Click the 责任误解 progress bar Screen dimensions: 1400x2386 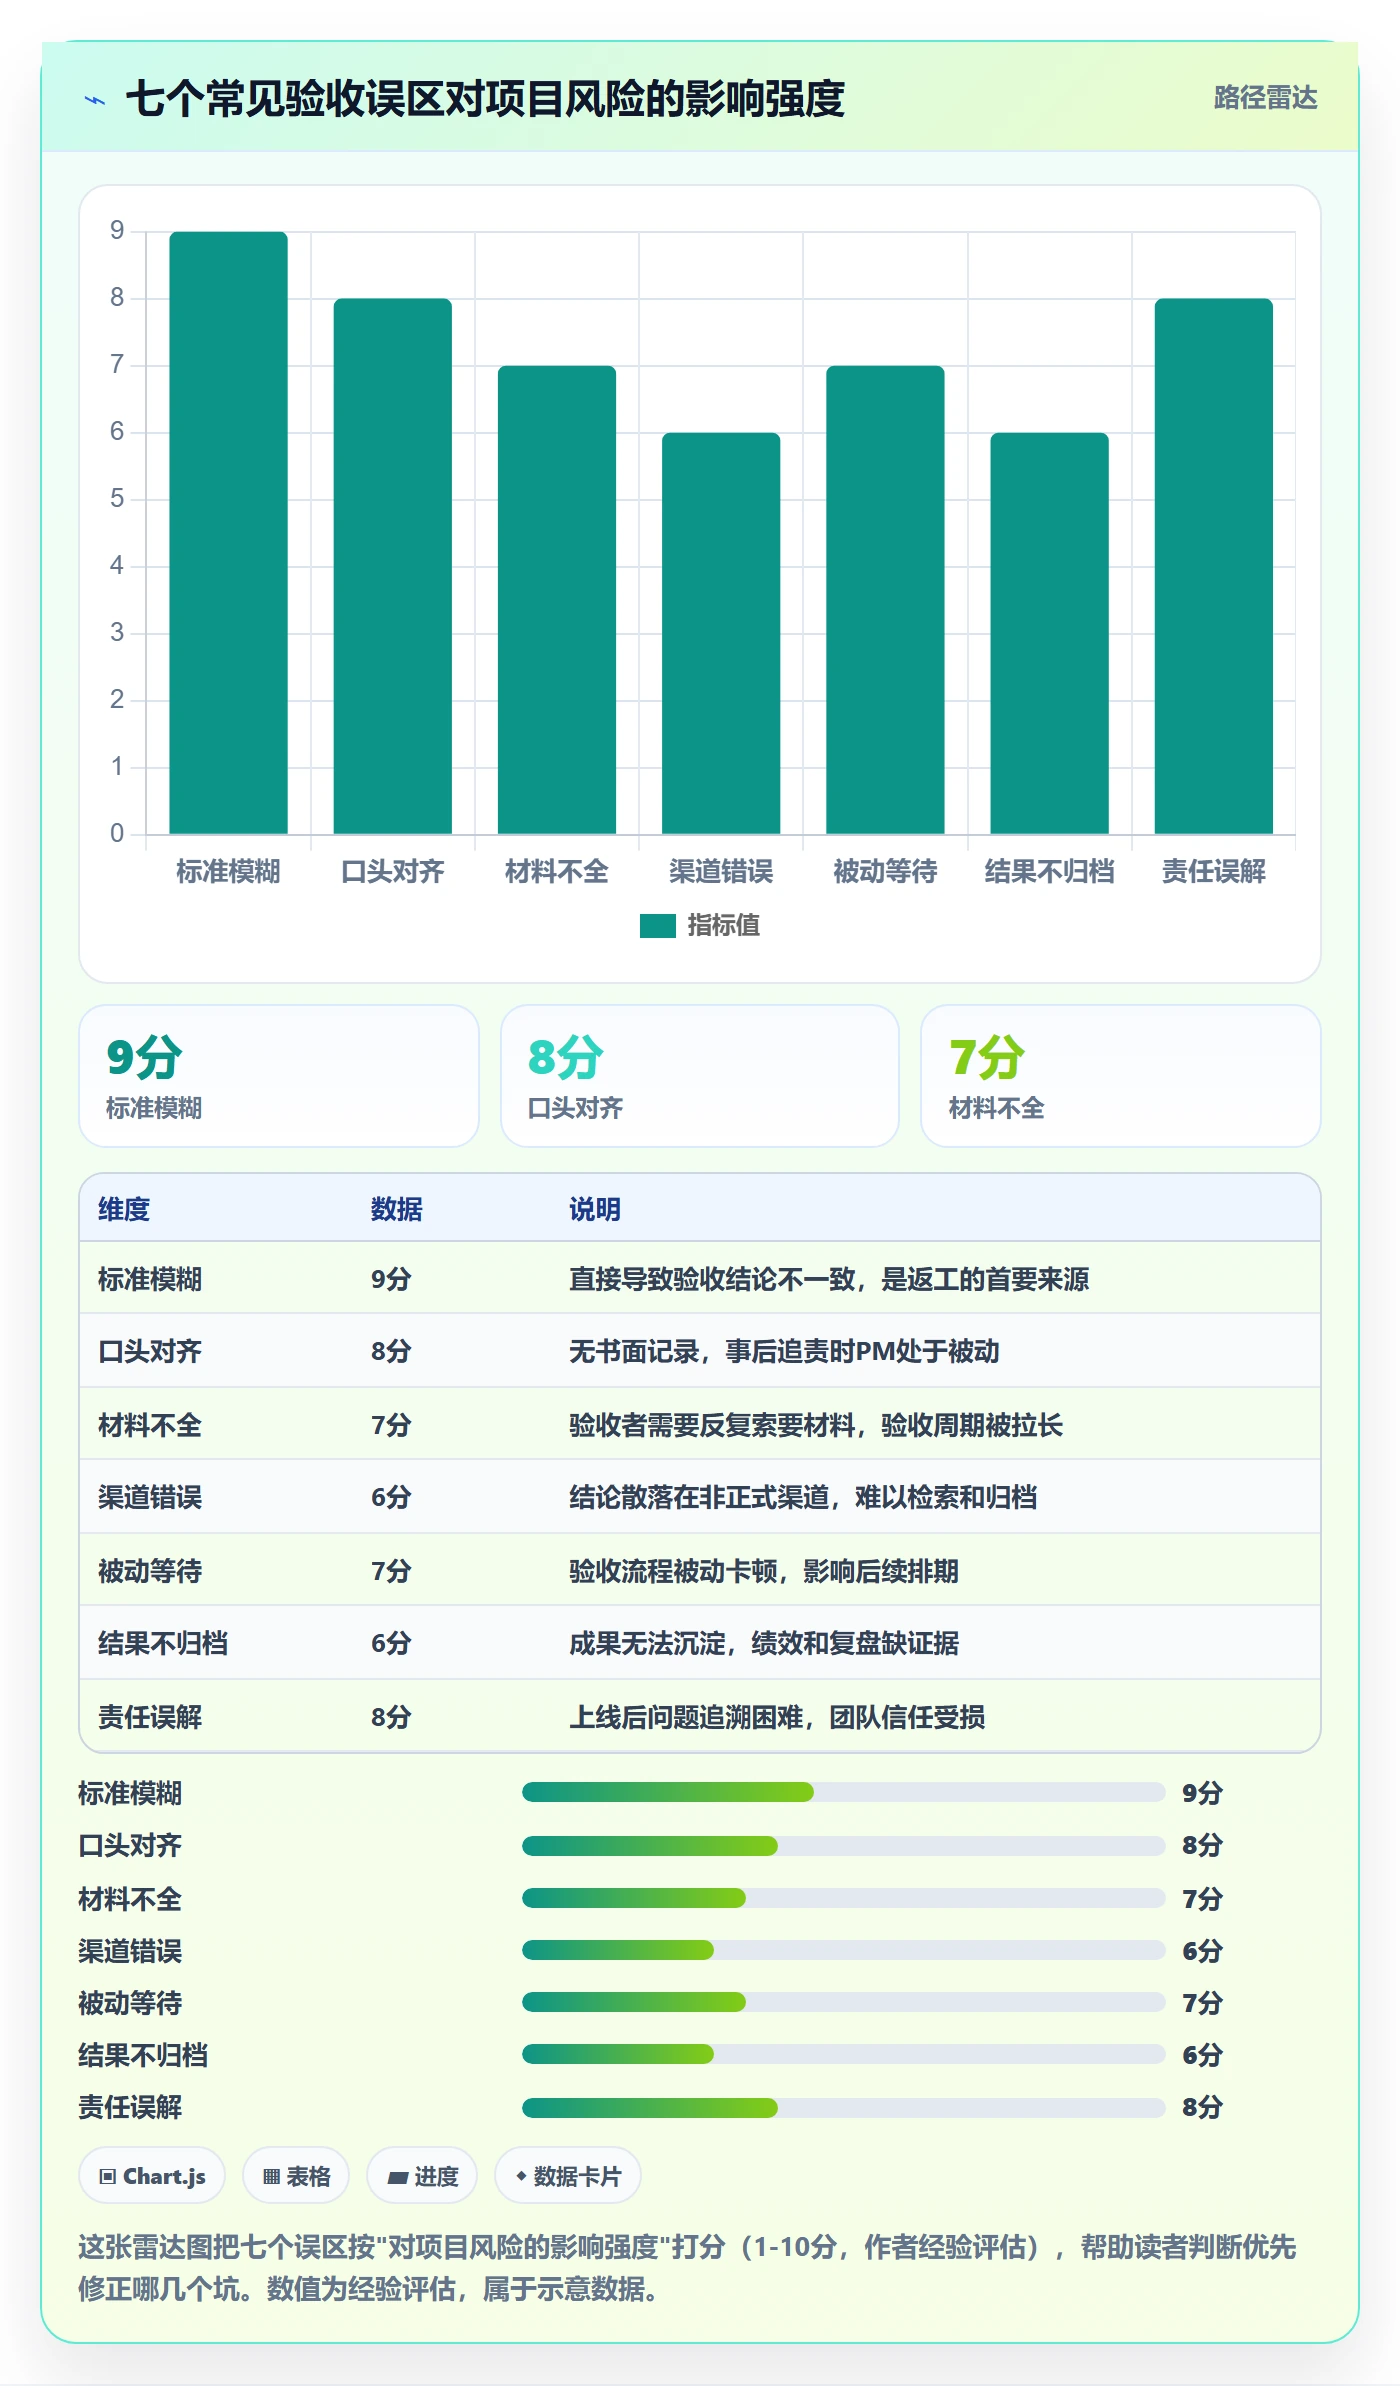click(x=844, y=2107)
